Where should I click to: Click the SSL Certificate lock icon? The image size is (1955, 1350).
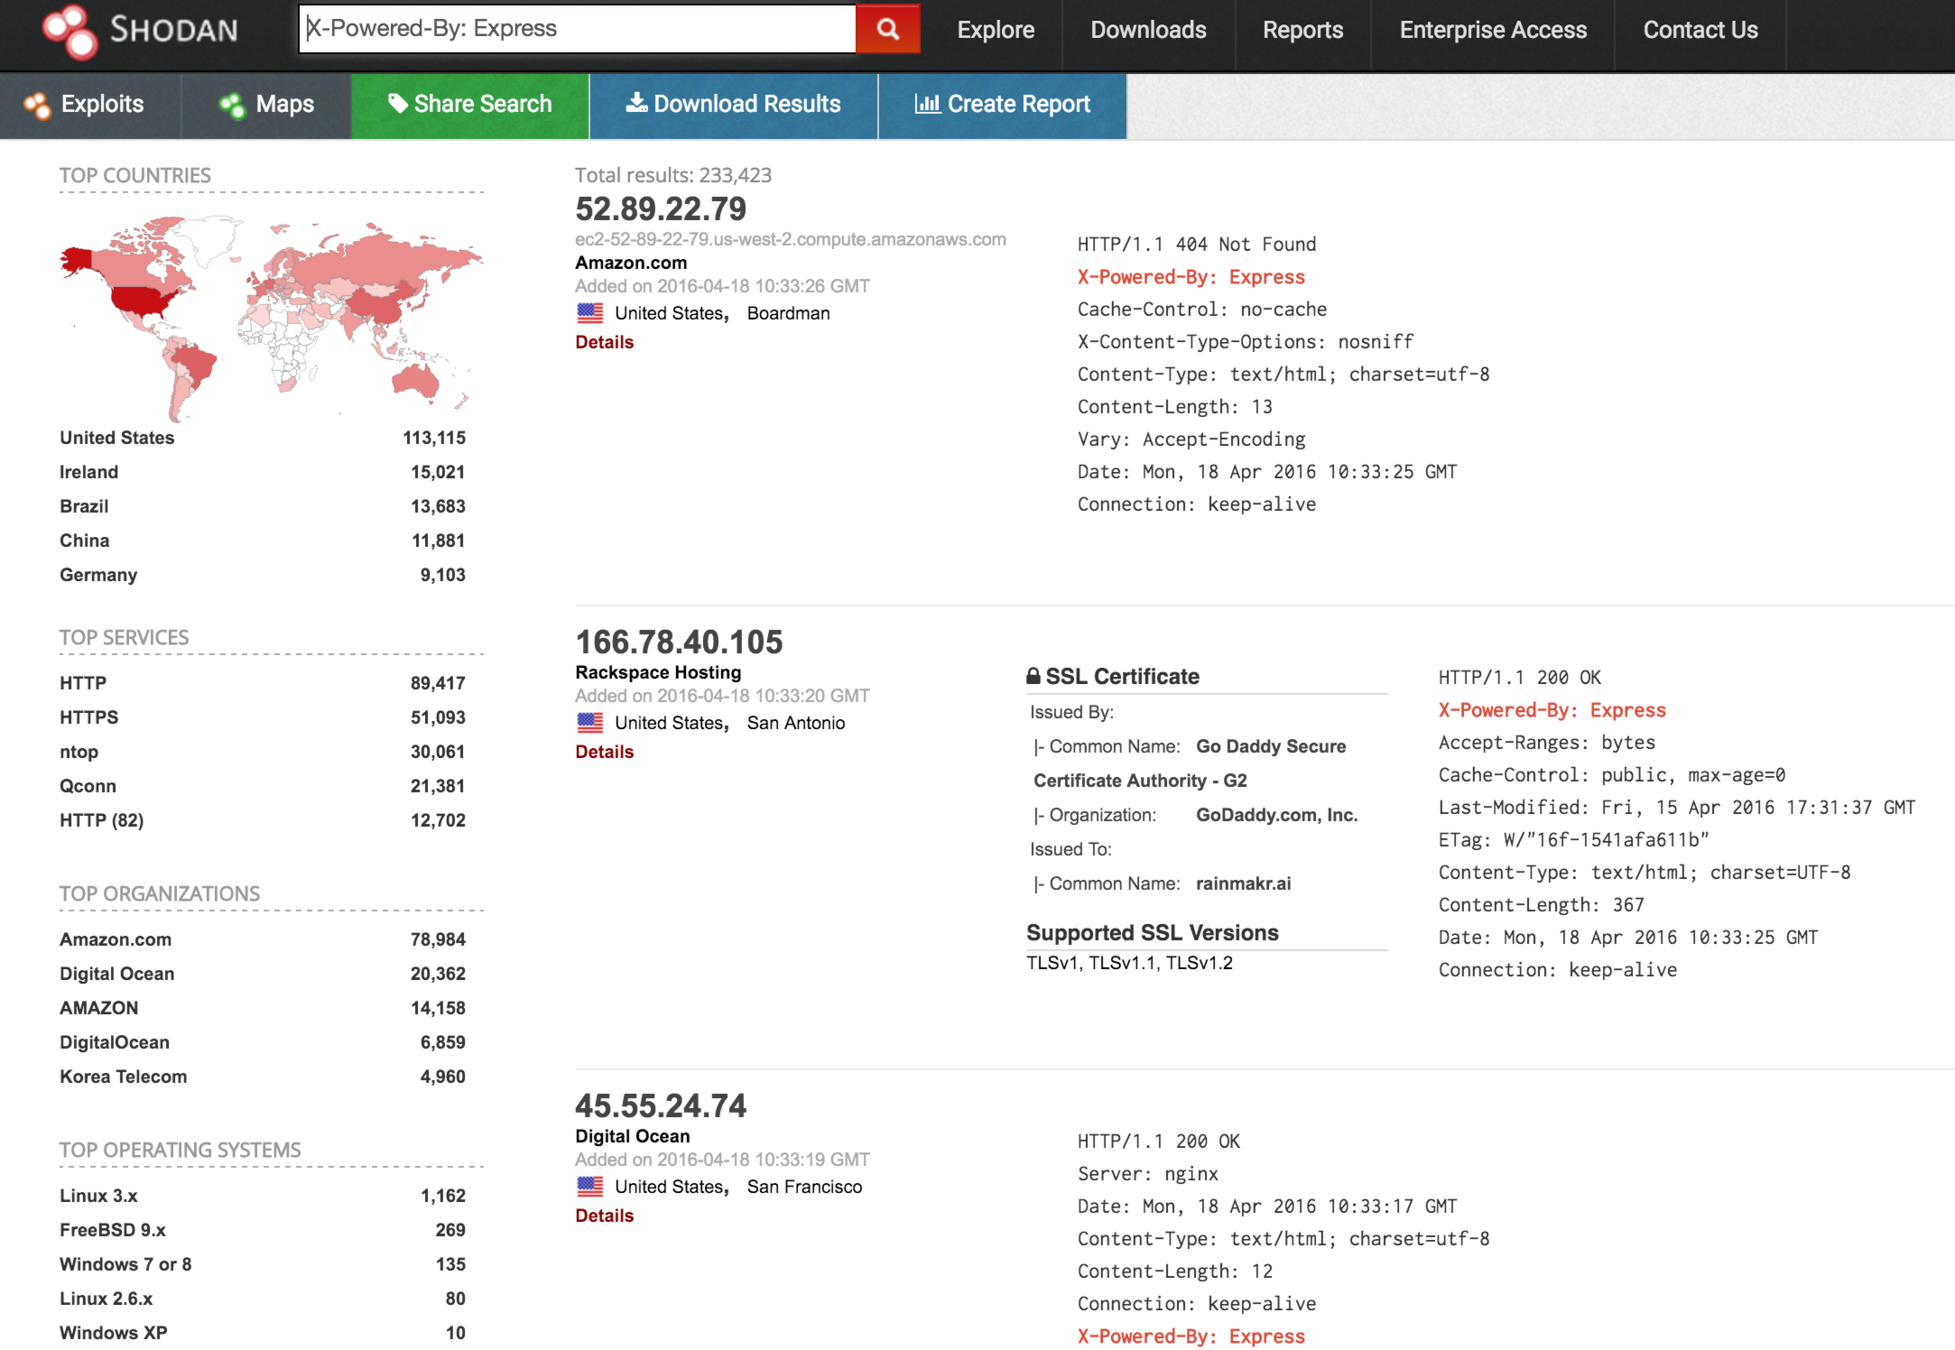click(1033, 676)
